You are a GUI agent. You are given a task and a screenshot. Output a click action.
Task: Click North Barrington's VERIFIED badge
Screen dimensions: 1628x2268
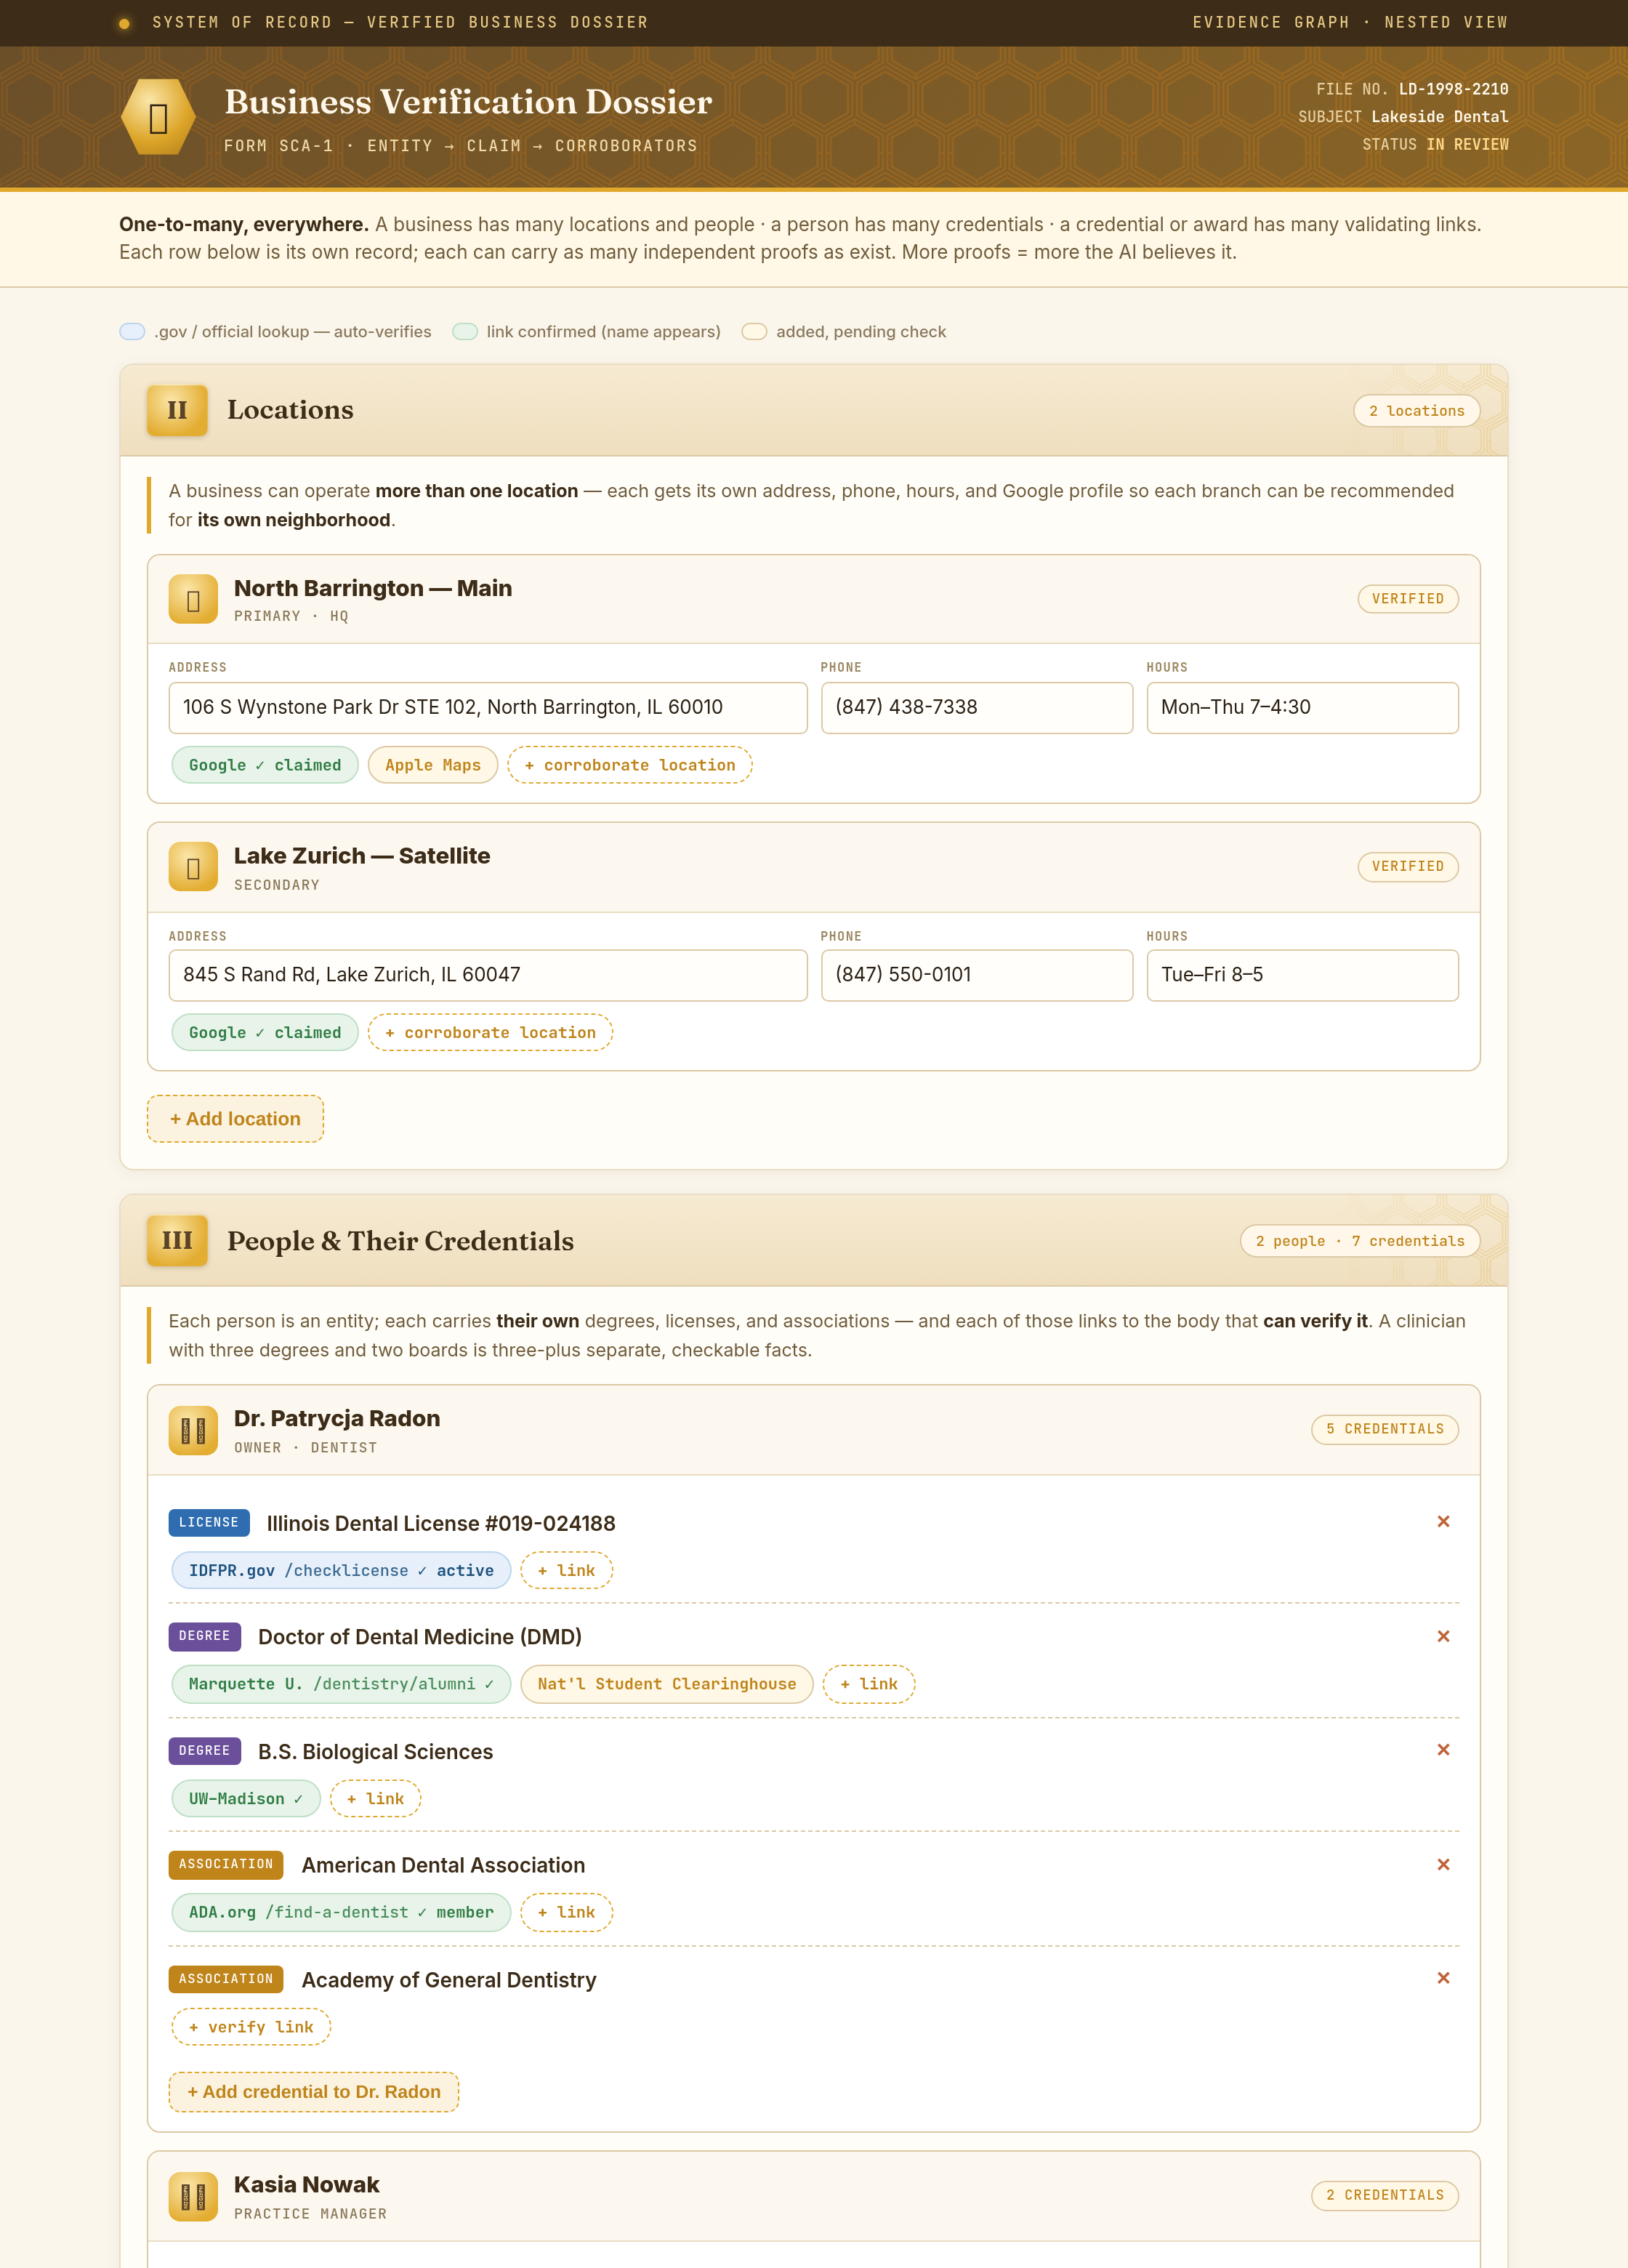[x=1408, y=598]
